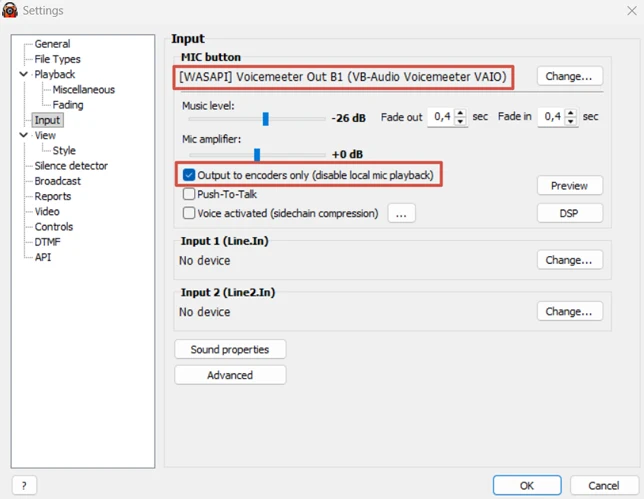Image resolution: width=644 pixels, height=499 pixels.
Task: Enable Voice activated sidechain compression
Action: click(x=189, y=213)
